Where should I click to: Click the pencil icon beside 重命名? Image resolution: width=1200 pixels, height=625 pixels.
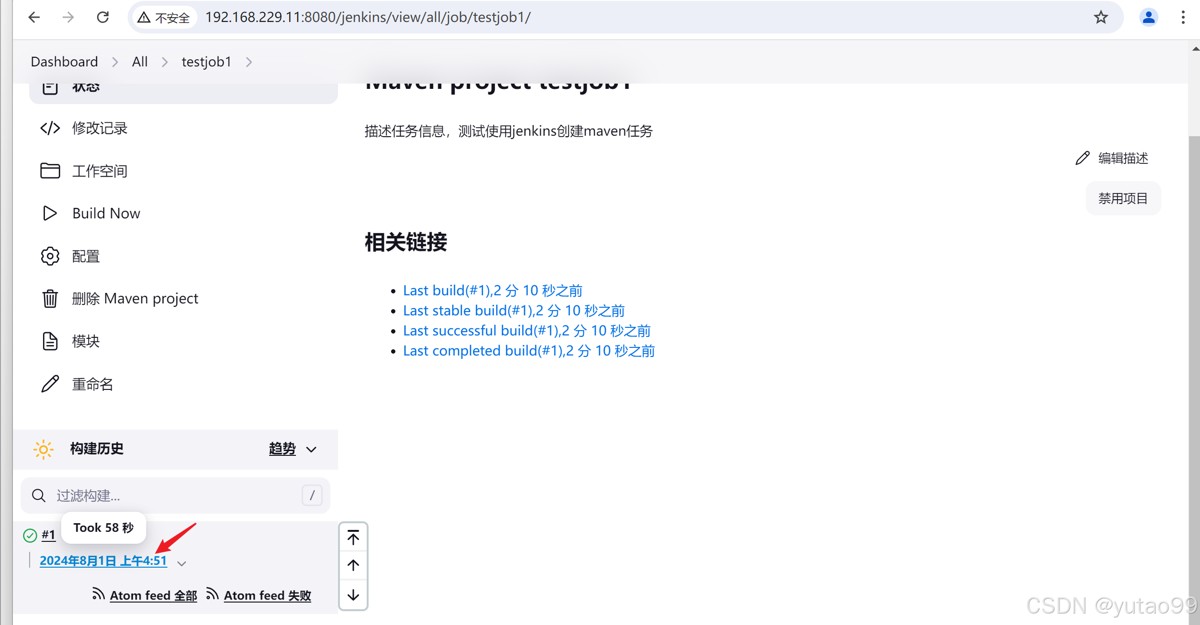click(x=50, y=384)
